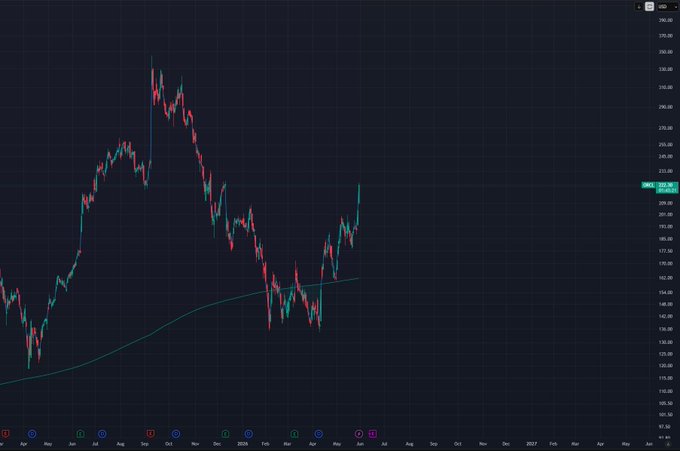680x451 pixels.
Task: Click the 2027 year label on time axis
Action: coord(531,444)
